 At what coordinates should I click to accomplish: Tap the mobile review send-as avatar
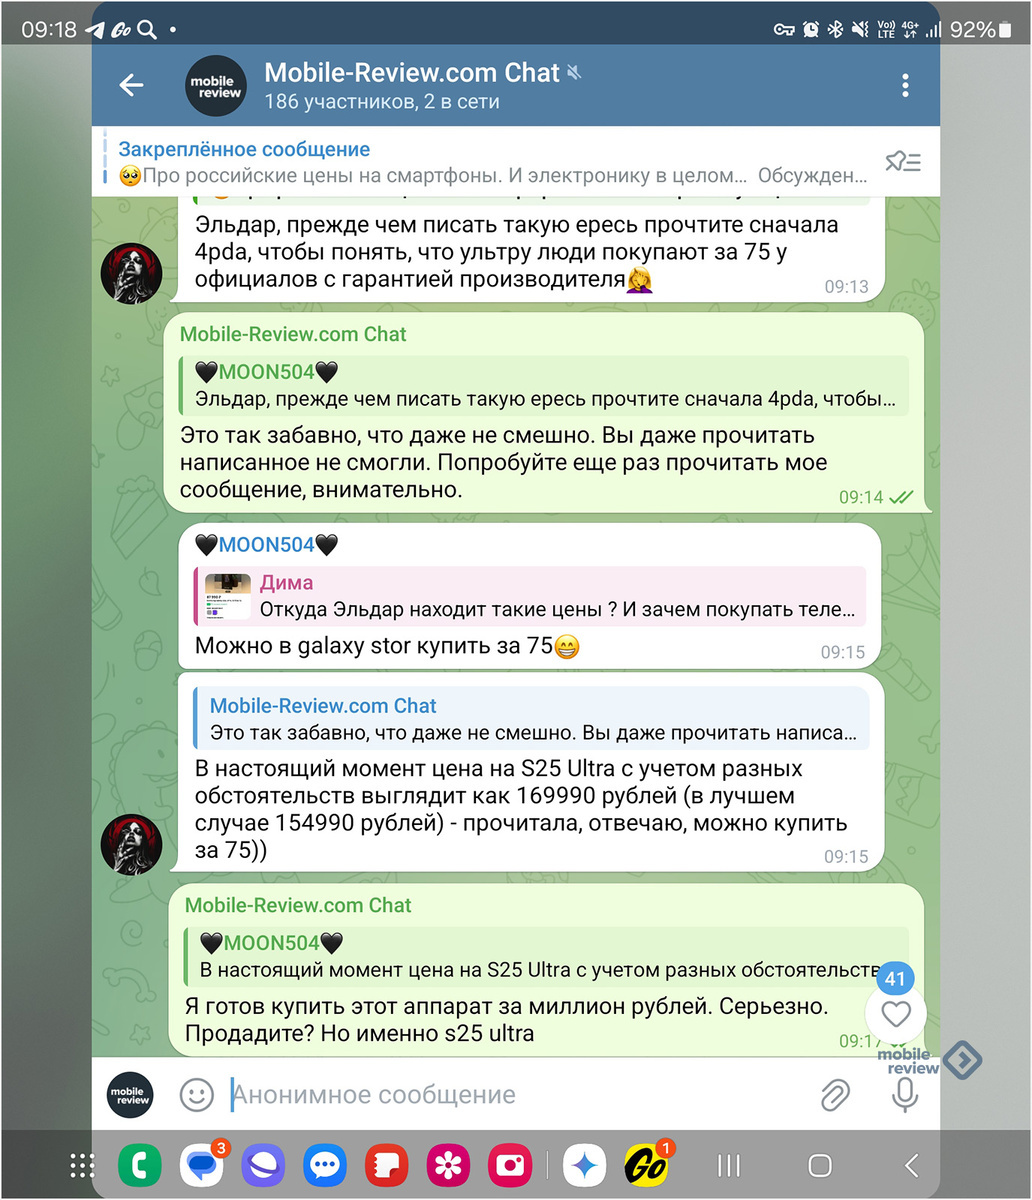click(131, 1095)
